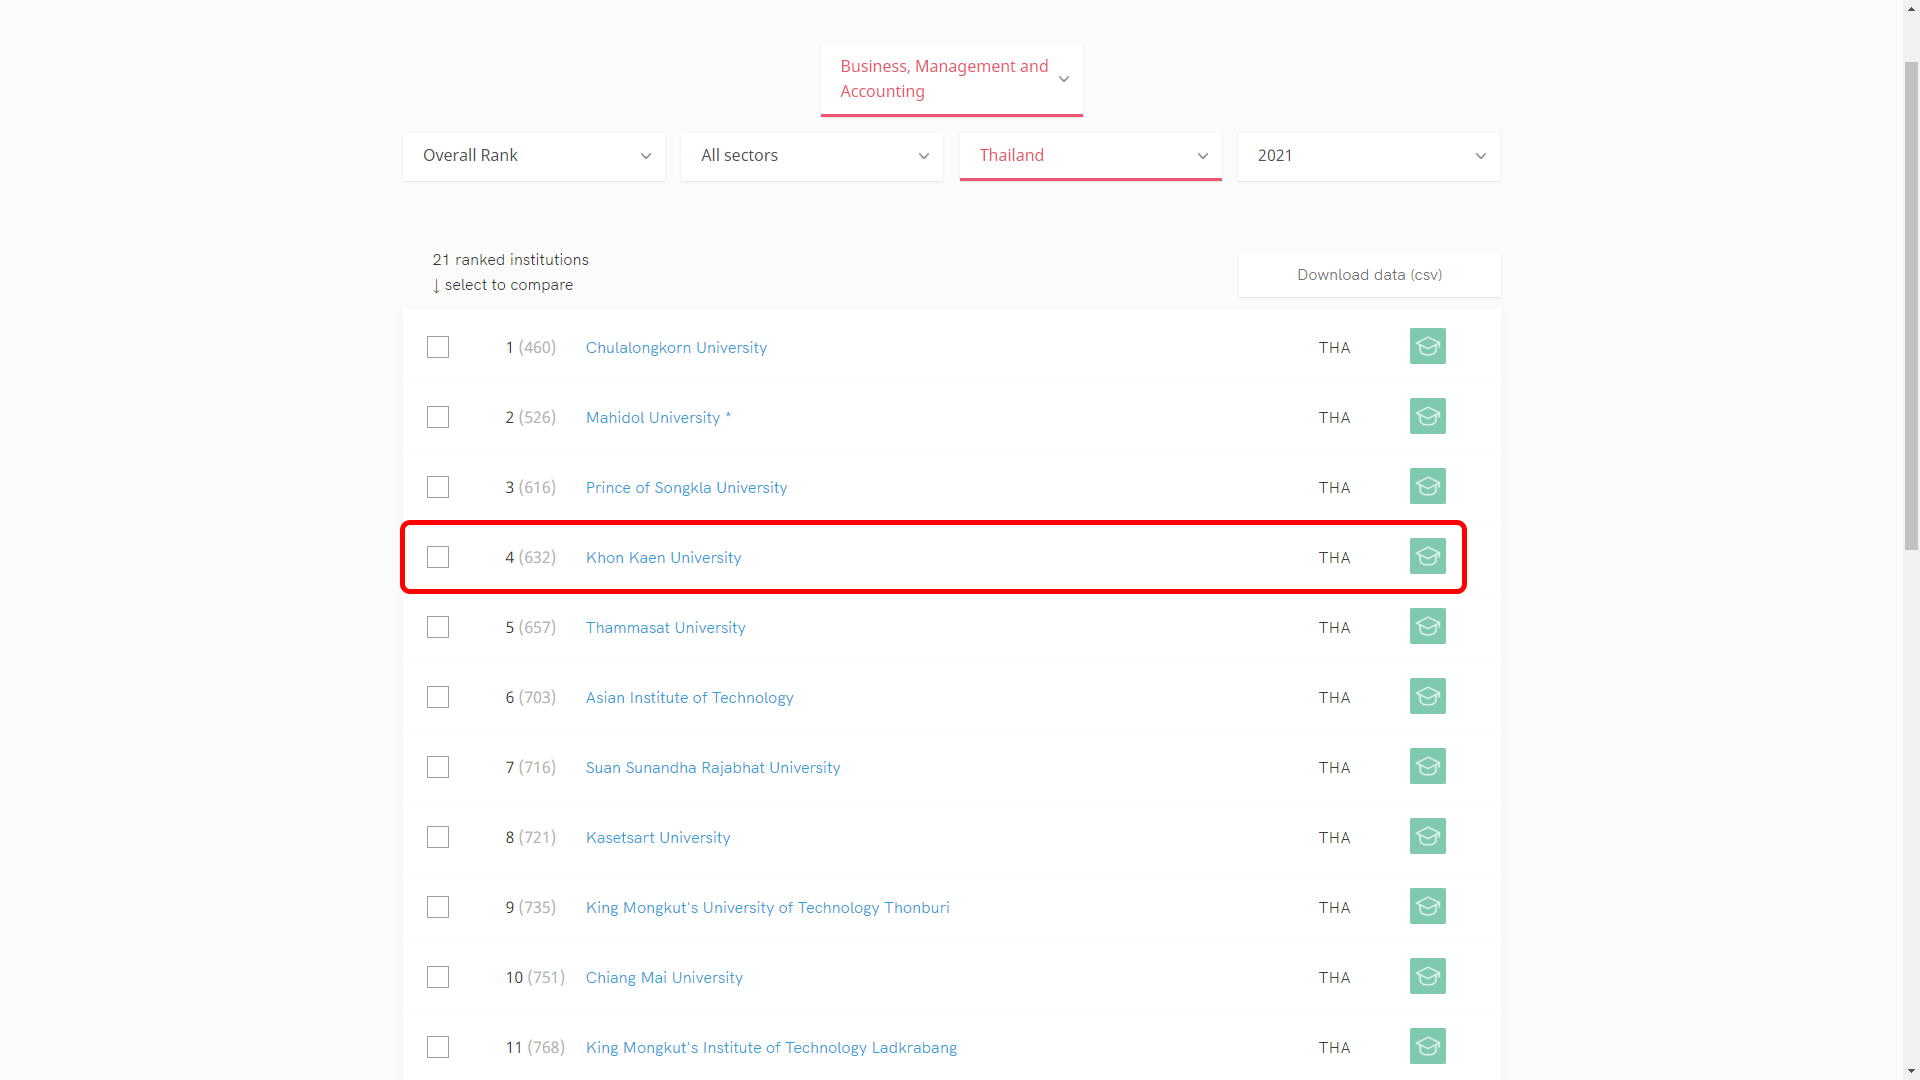Click the '21 ranked institutions' text

(510, 259)
